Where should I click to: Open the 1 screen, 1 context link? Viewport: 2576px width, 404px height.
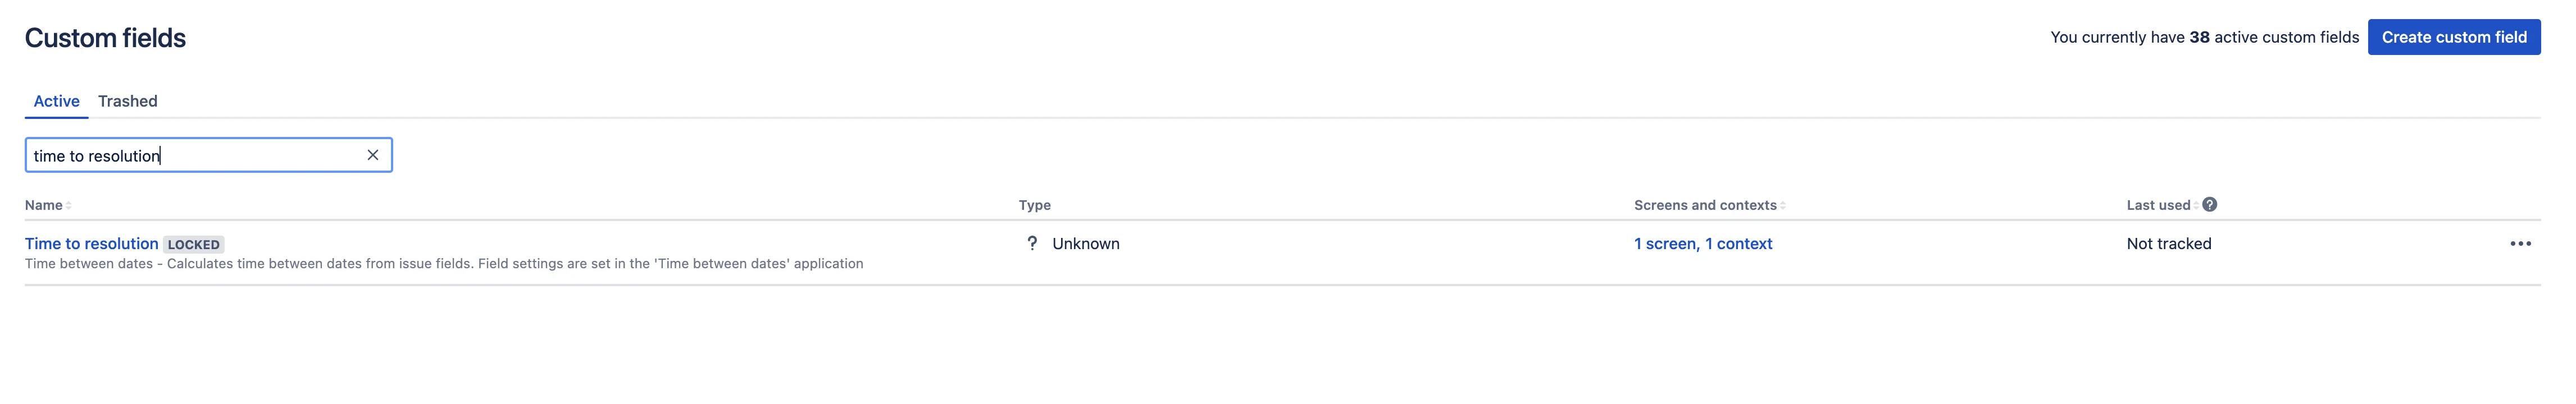[1702, 244]
